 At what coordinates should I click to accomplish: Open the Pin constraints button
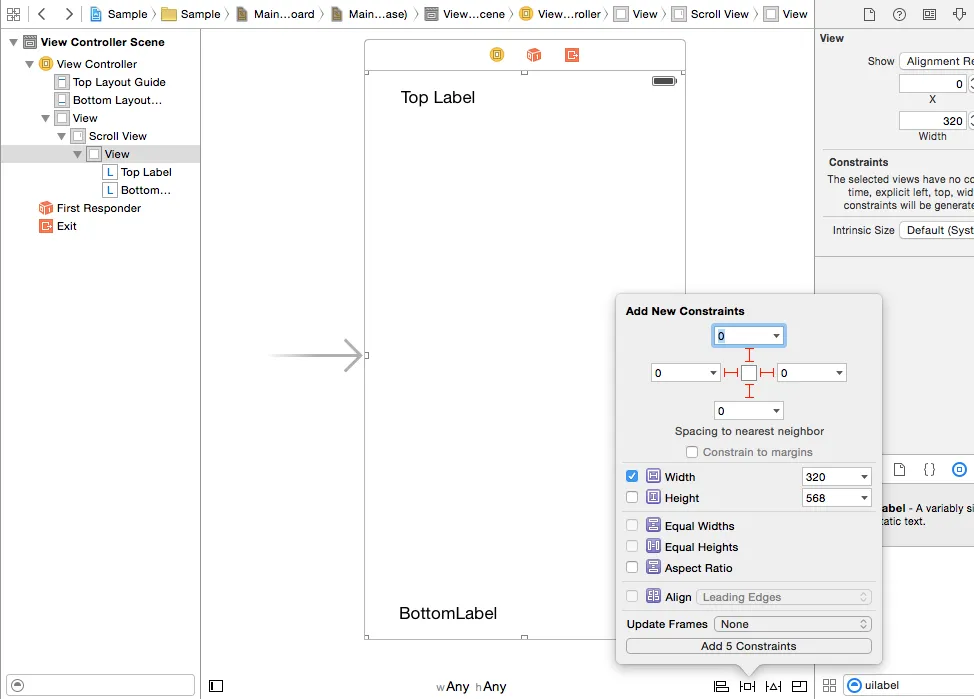coord(747,686)
